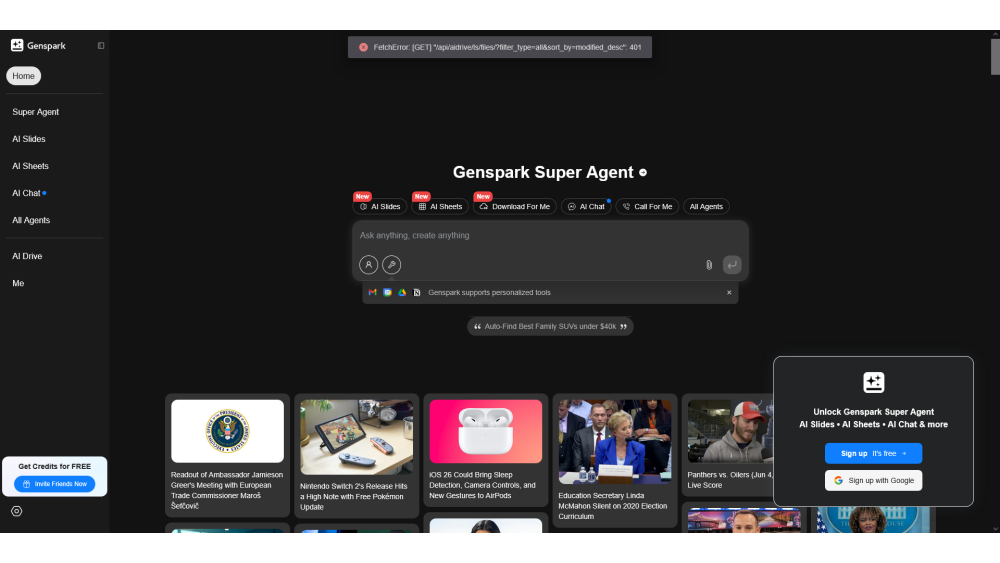This screenshot has width=1000, height=563.
Task: Open Super Agent from the sidebar
Action: click(x=36, y=112)
